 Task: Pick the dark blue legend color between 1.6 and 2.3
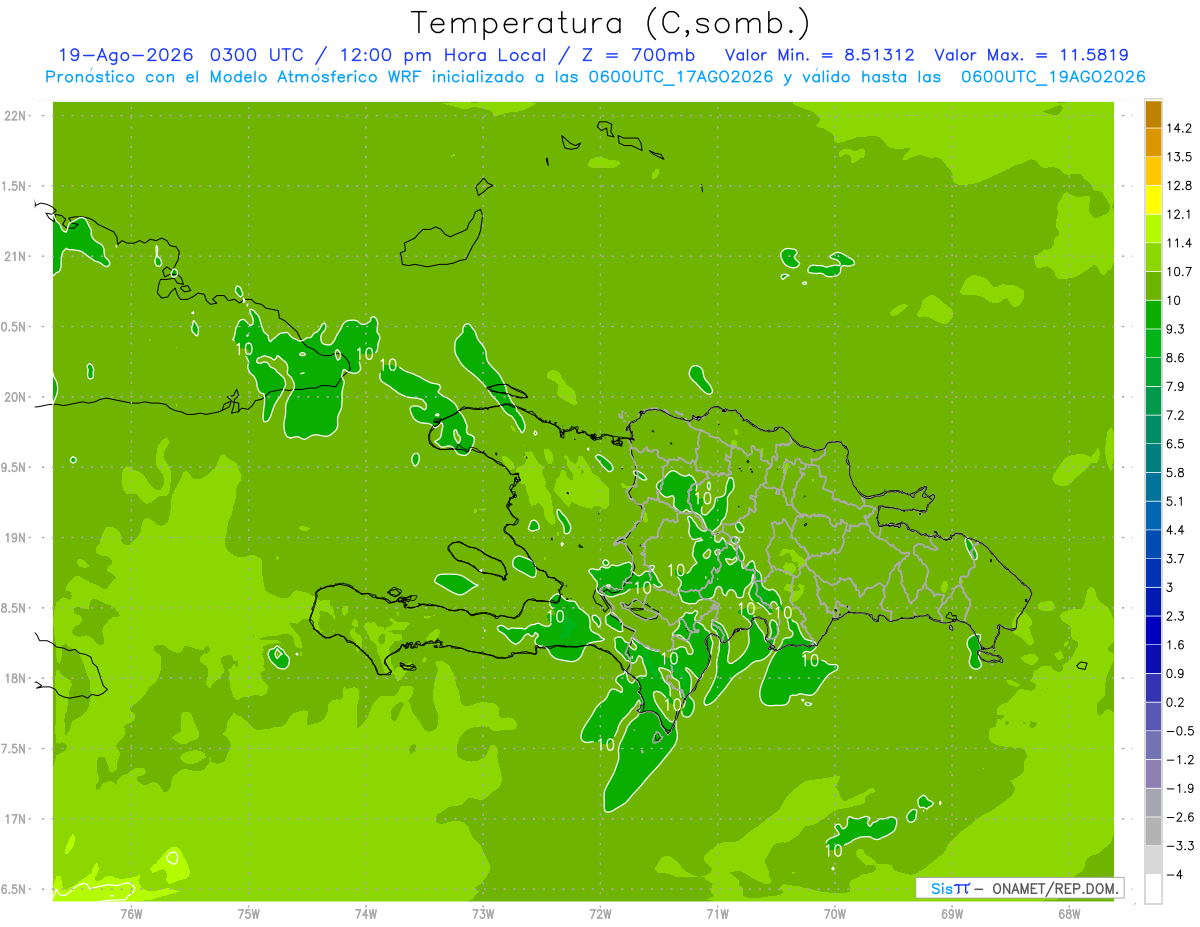coord(1154,631)
